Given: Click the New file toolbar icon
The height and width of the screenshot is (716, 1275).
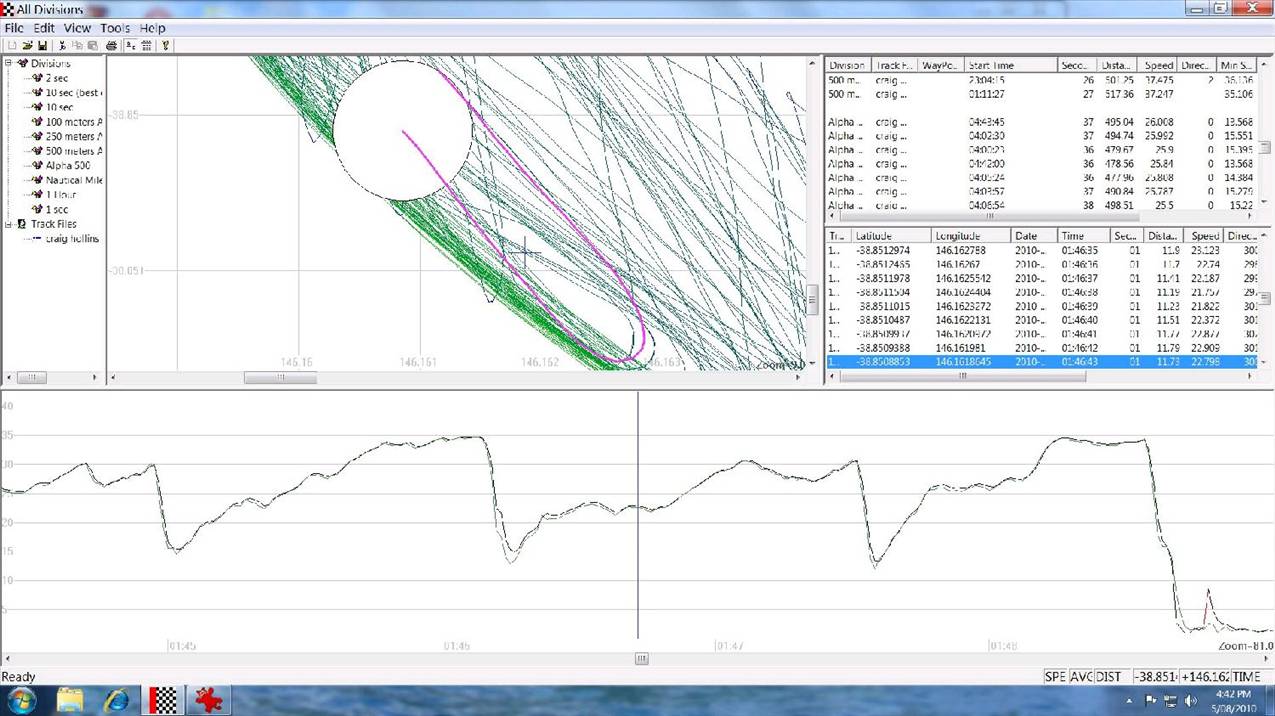Looking at the screenshot, I should pyautogui.click(x=12, y=45).
